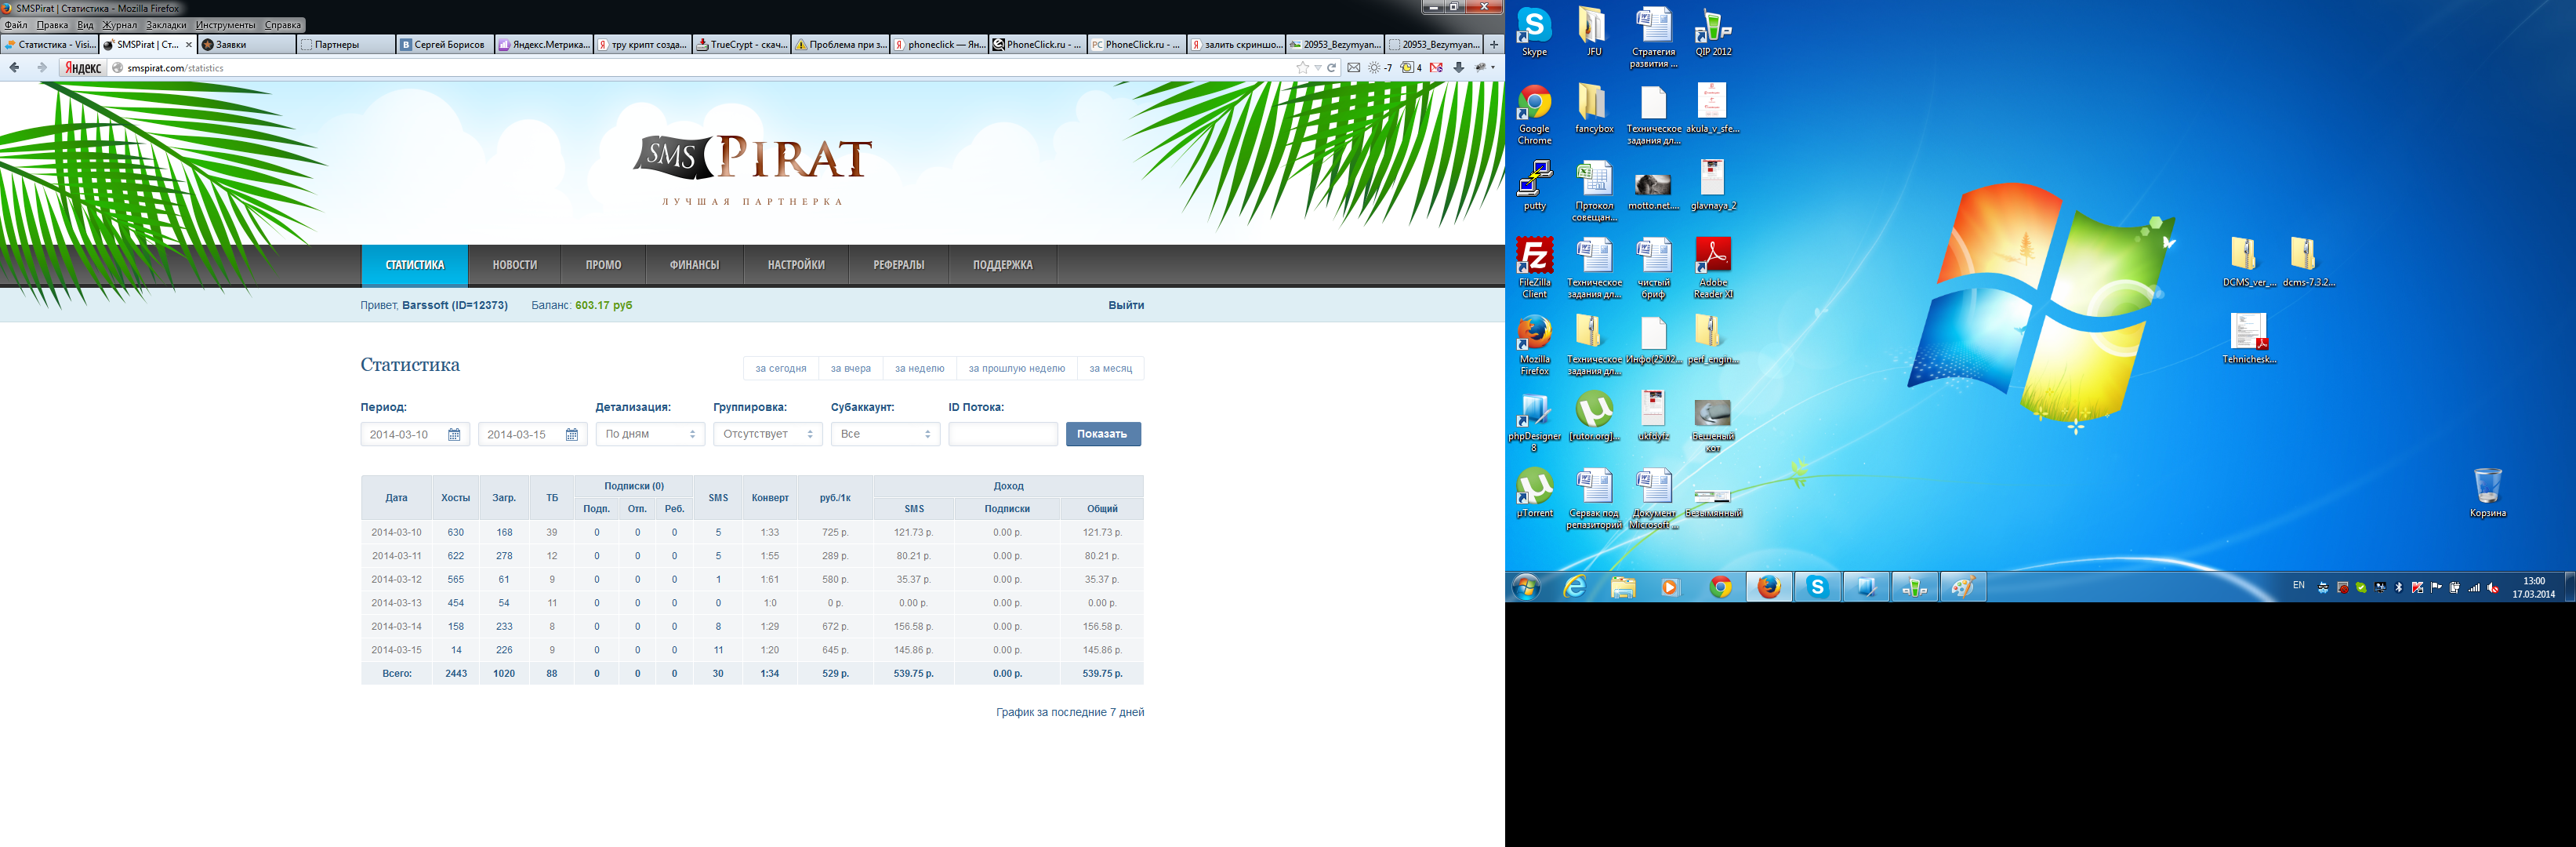Open the Инструменты menu in Firefox

(225, 25)
